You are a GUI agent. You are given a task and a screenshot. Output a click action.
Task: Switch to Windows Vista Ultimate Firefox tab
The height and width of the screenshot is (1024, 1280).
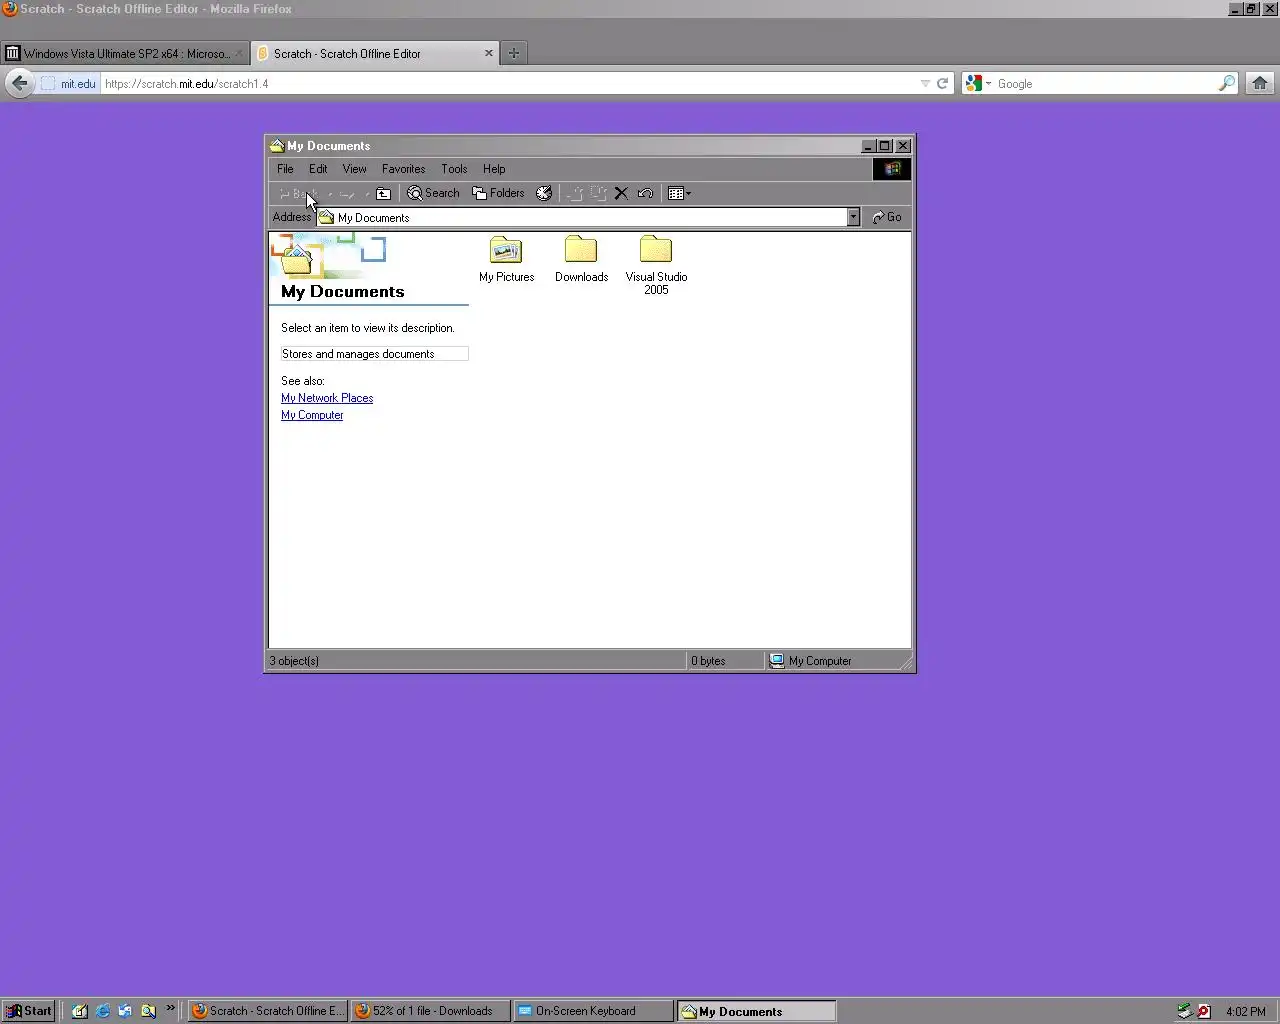(x=124, y=53)
